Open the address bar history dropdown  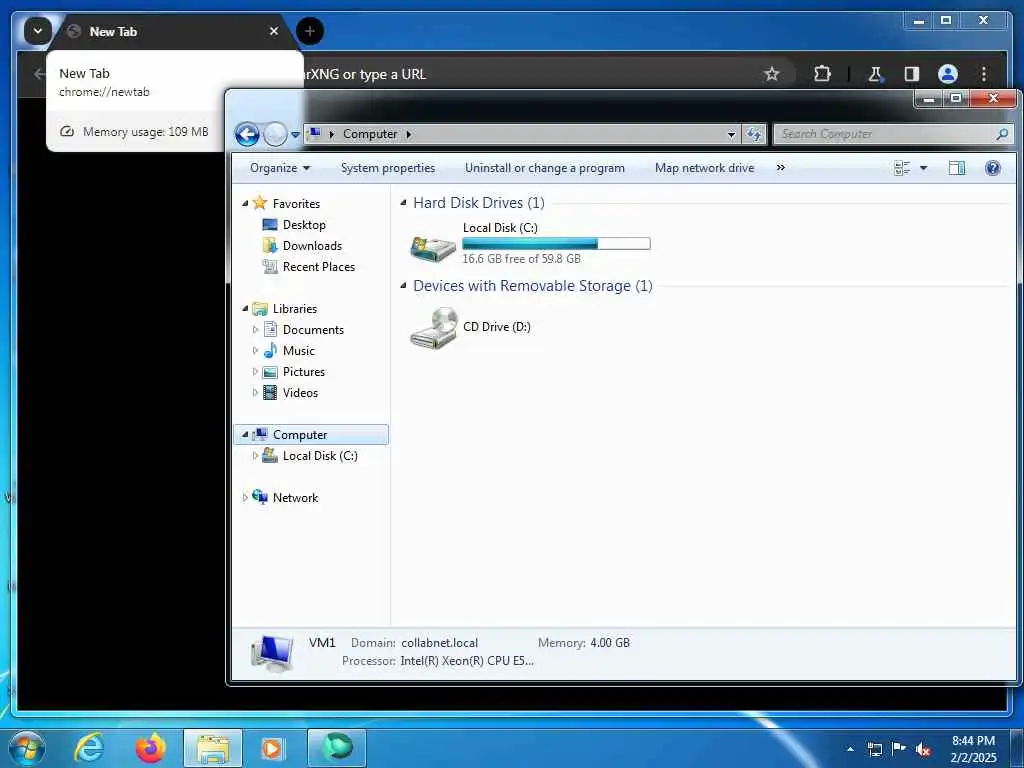[x=731, y=135]
